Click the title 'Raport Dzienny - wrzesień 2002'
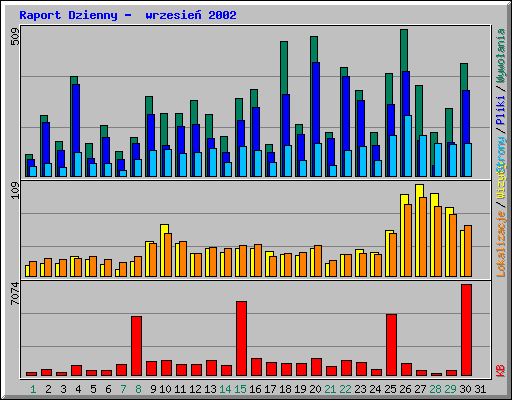The height and width of the screenshot is (400, 512). tap(128, 15)
